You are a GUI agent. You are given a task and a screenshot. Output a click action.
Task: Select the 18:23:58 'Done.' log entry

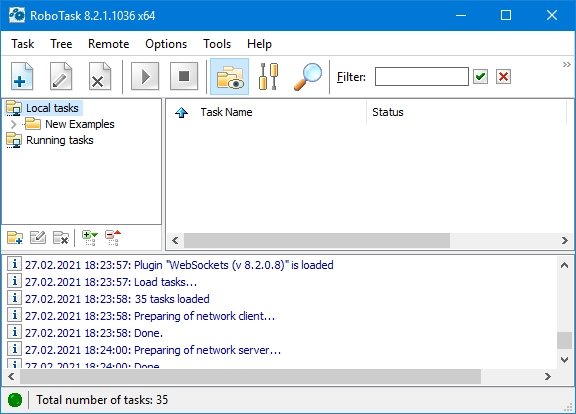point(94,333)
